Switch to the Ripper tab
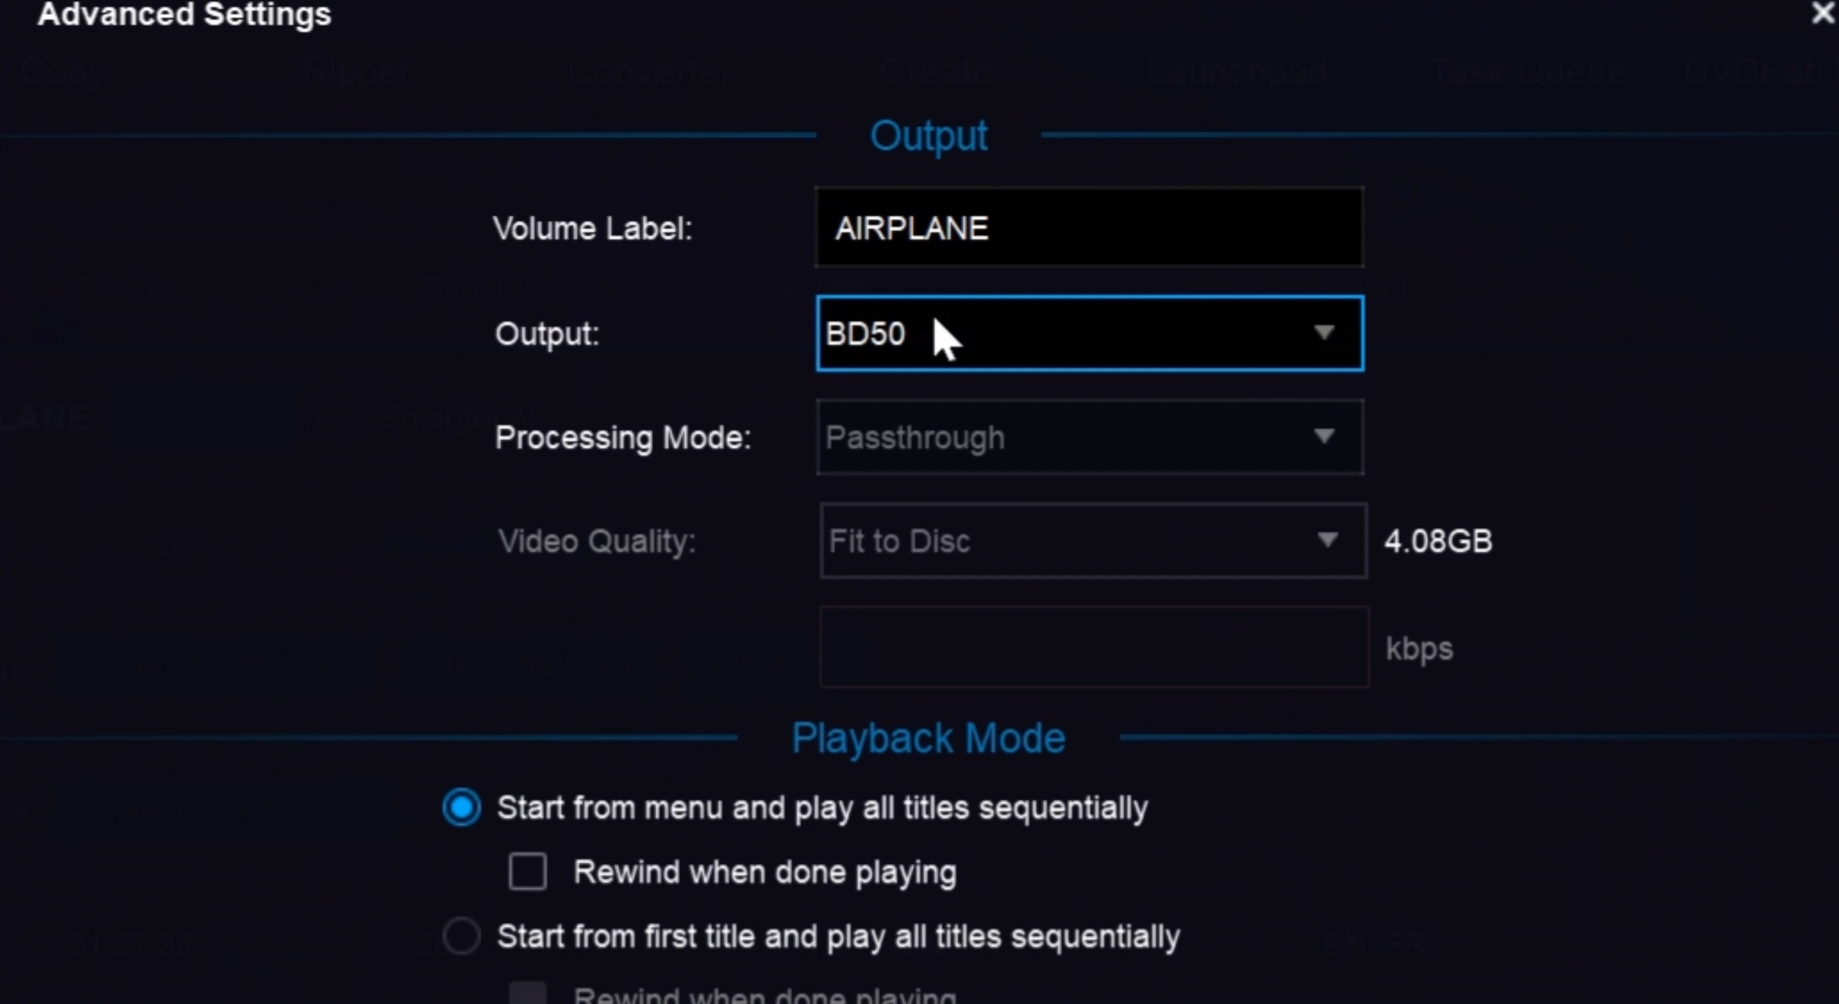This screenshot has height=1004, width=1839. pos(354,71)
